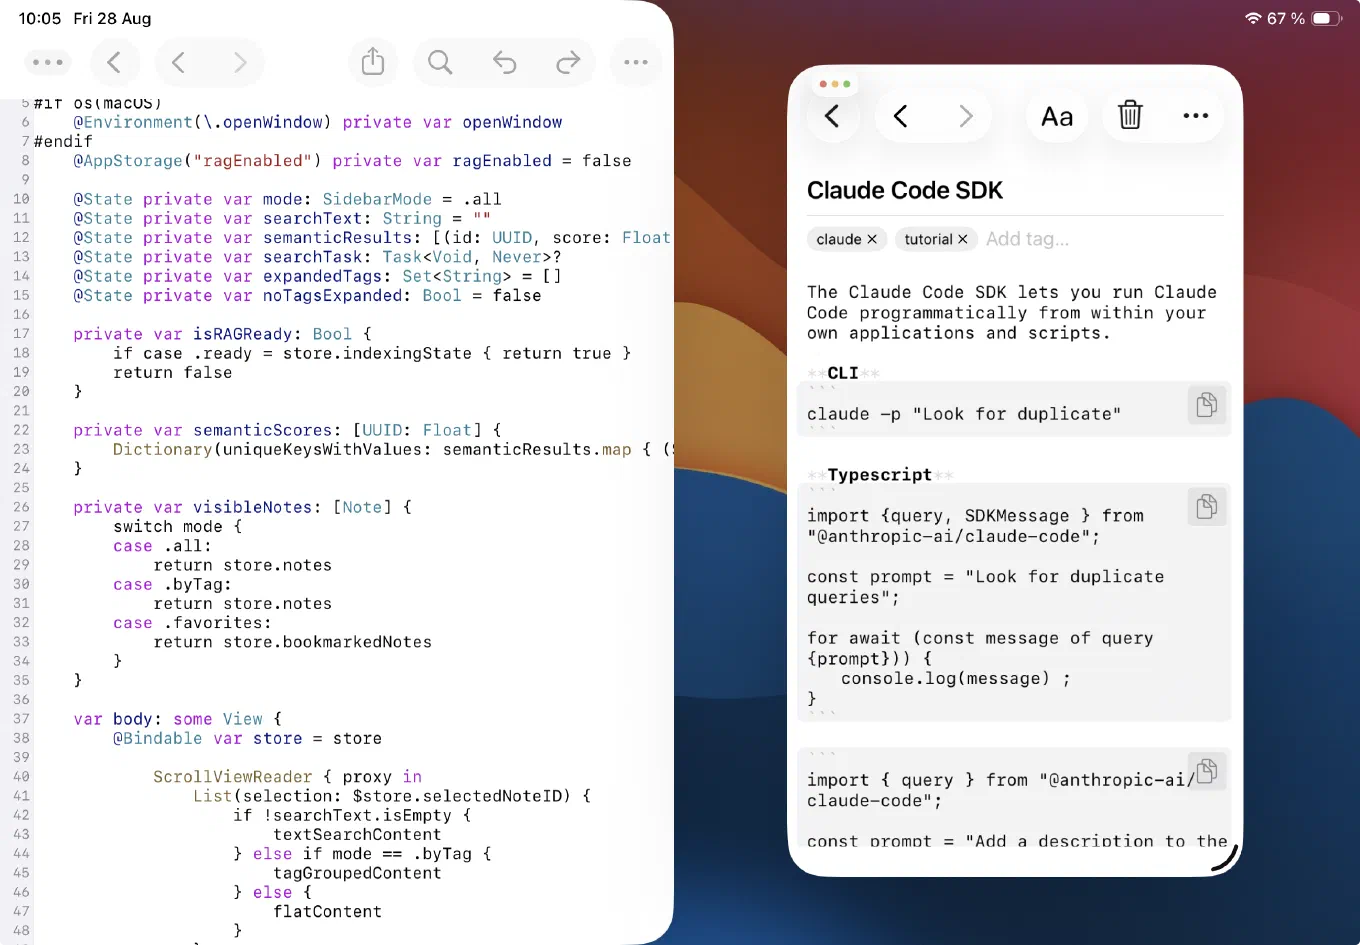
Task: Click flatContent in the code
Action: point(327,912)
